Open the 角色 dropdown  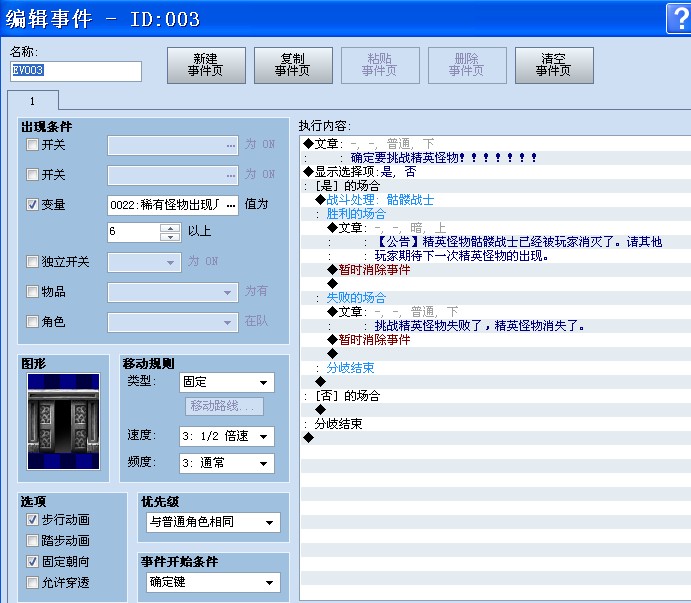pos(173,323)
